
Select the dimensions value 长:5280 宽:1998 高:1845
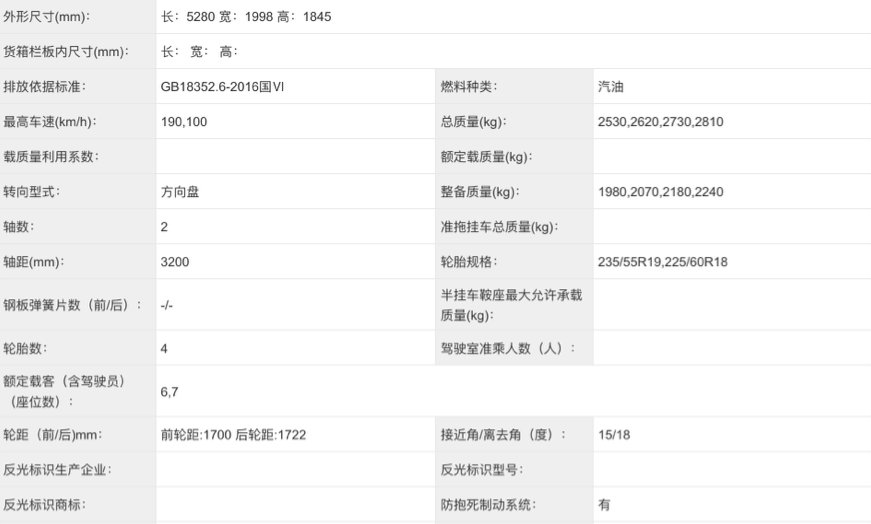point(246,17)
